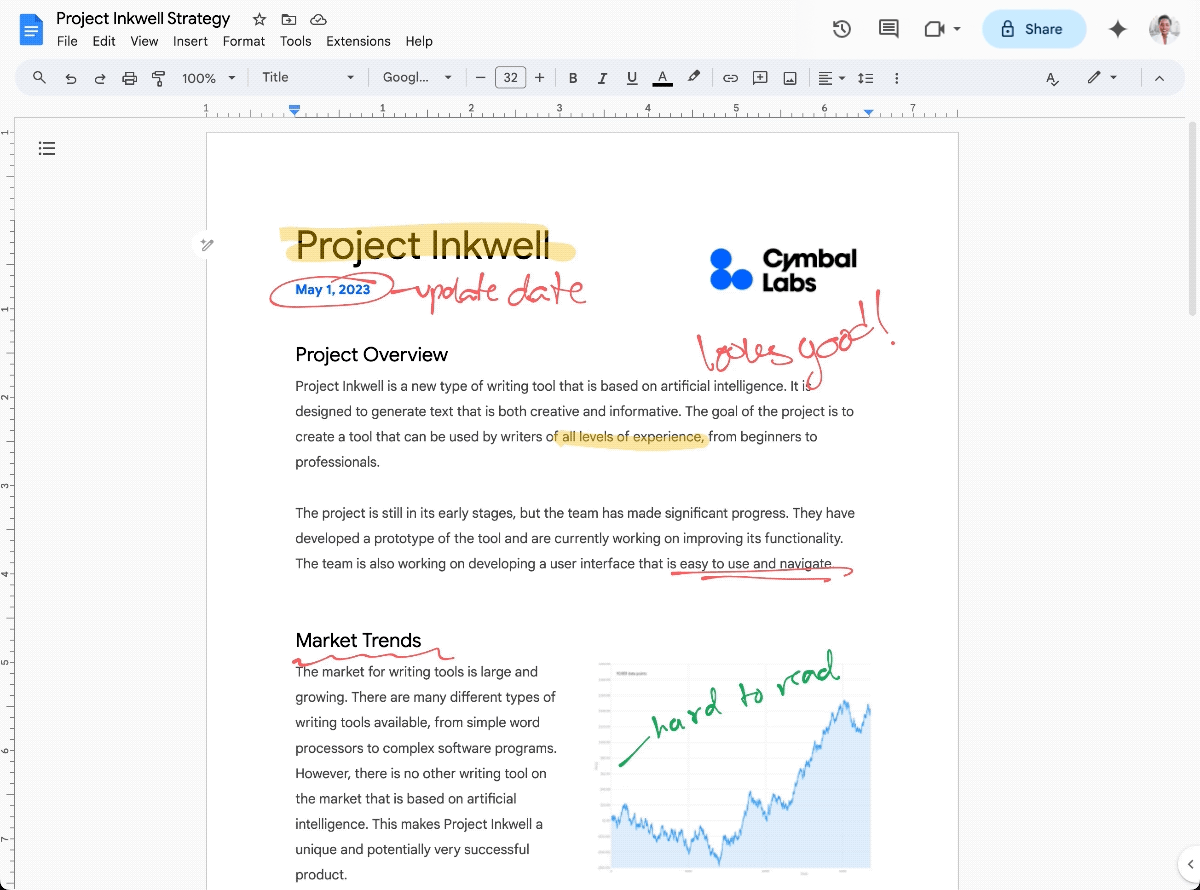This screenshot has height=890, width=1200.
Task: Toggle bold formatting
Action: coord(573,78)
